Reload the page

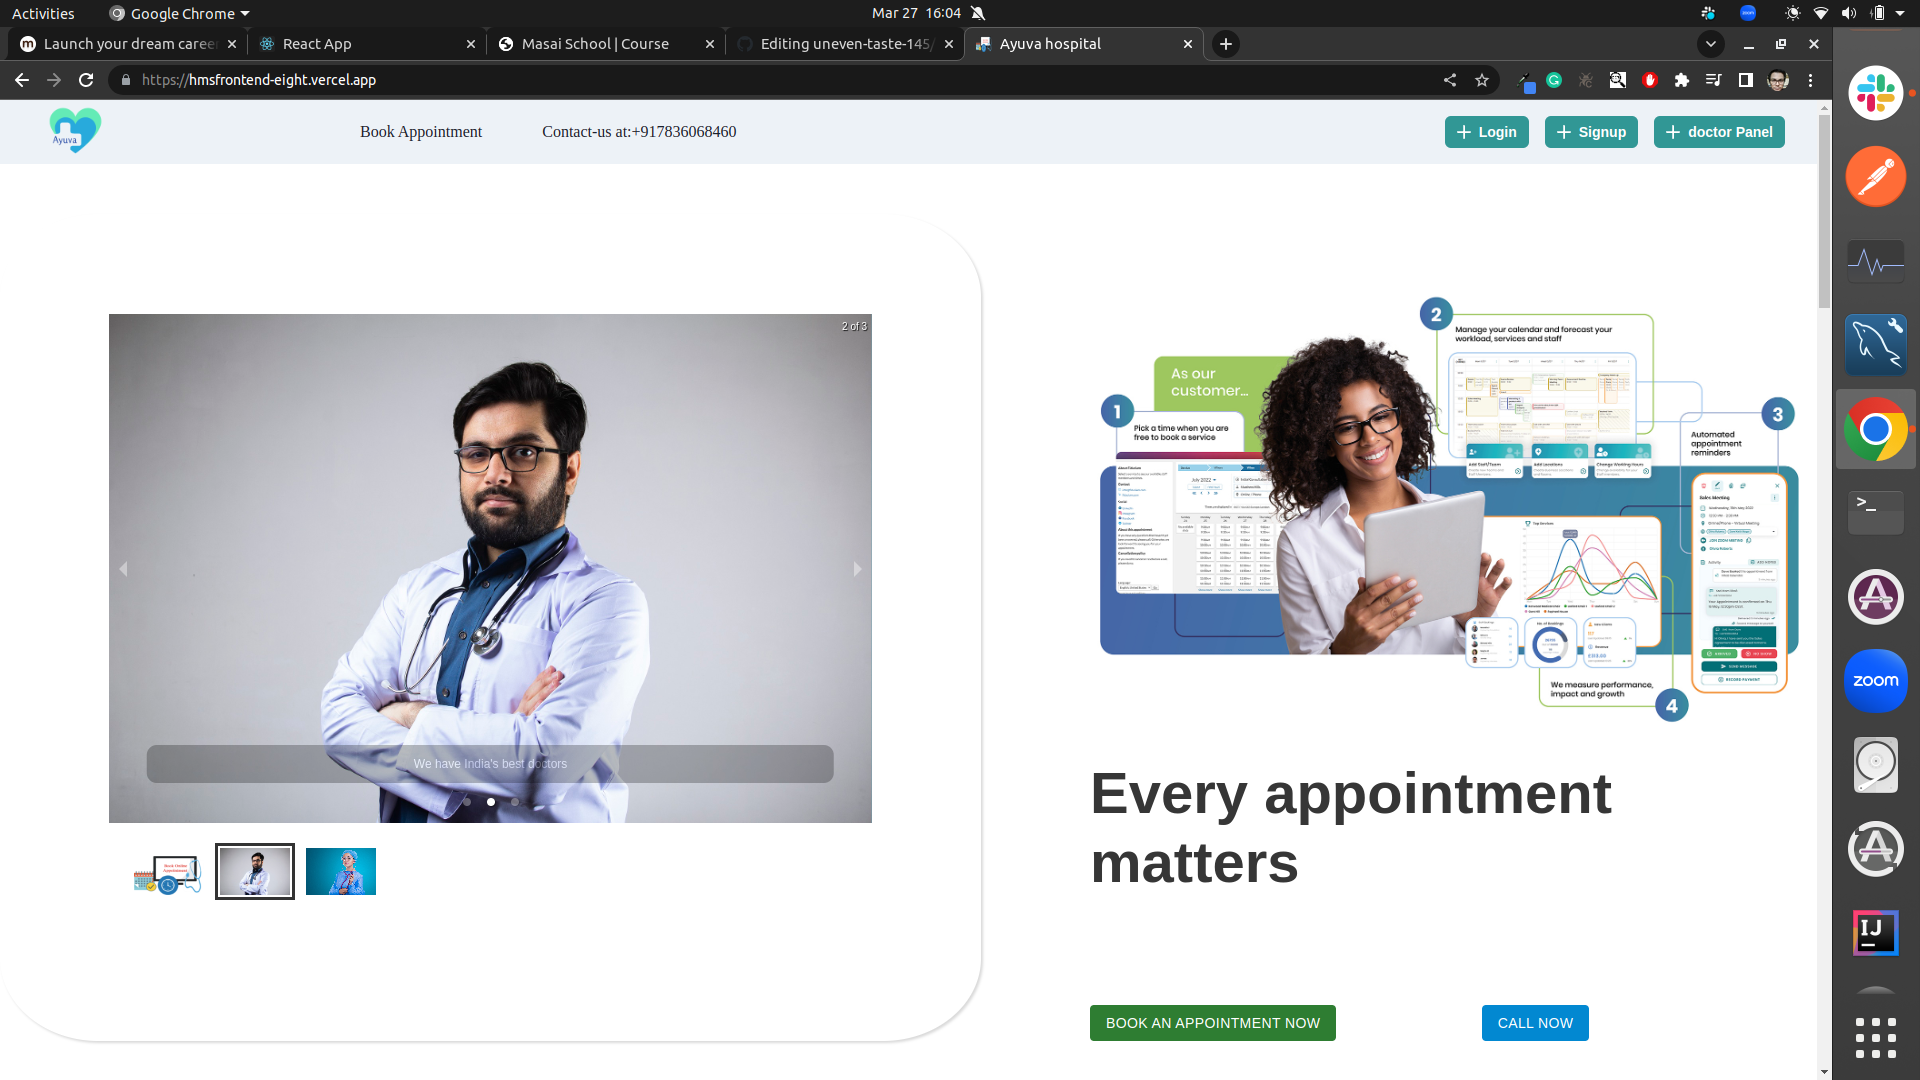tap(86, 80)
